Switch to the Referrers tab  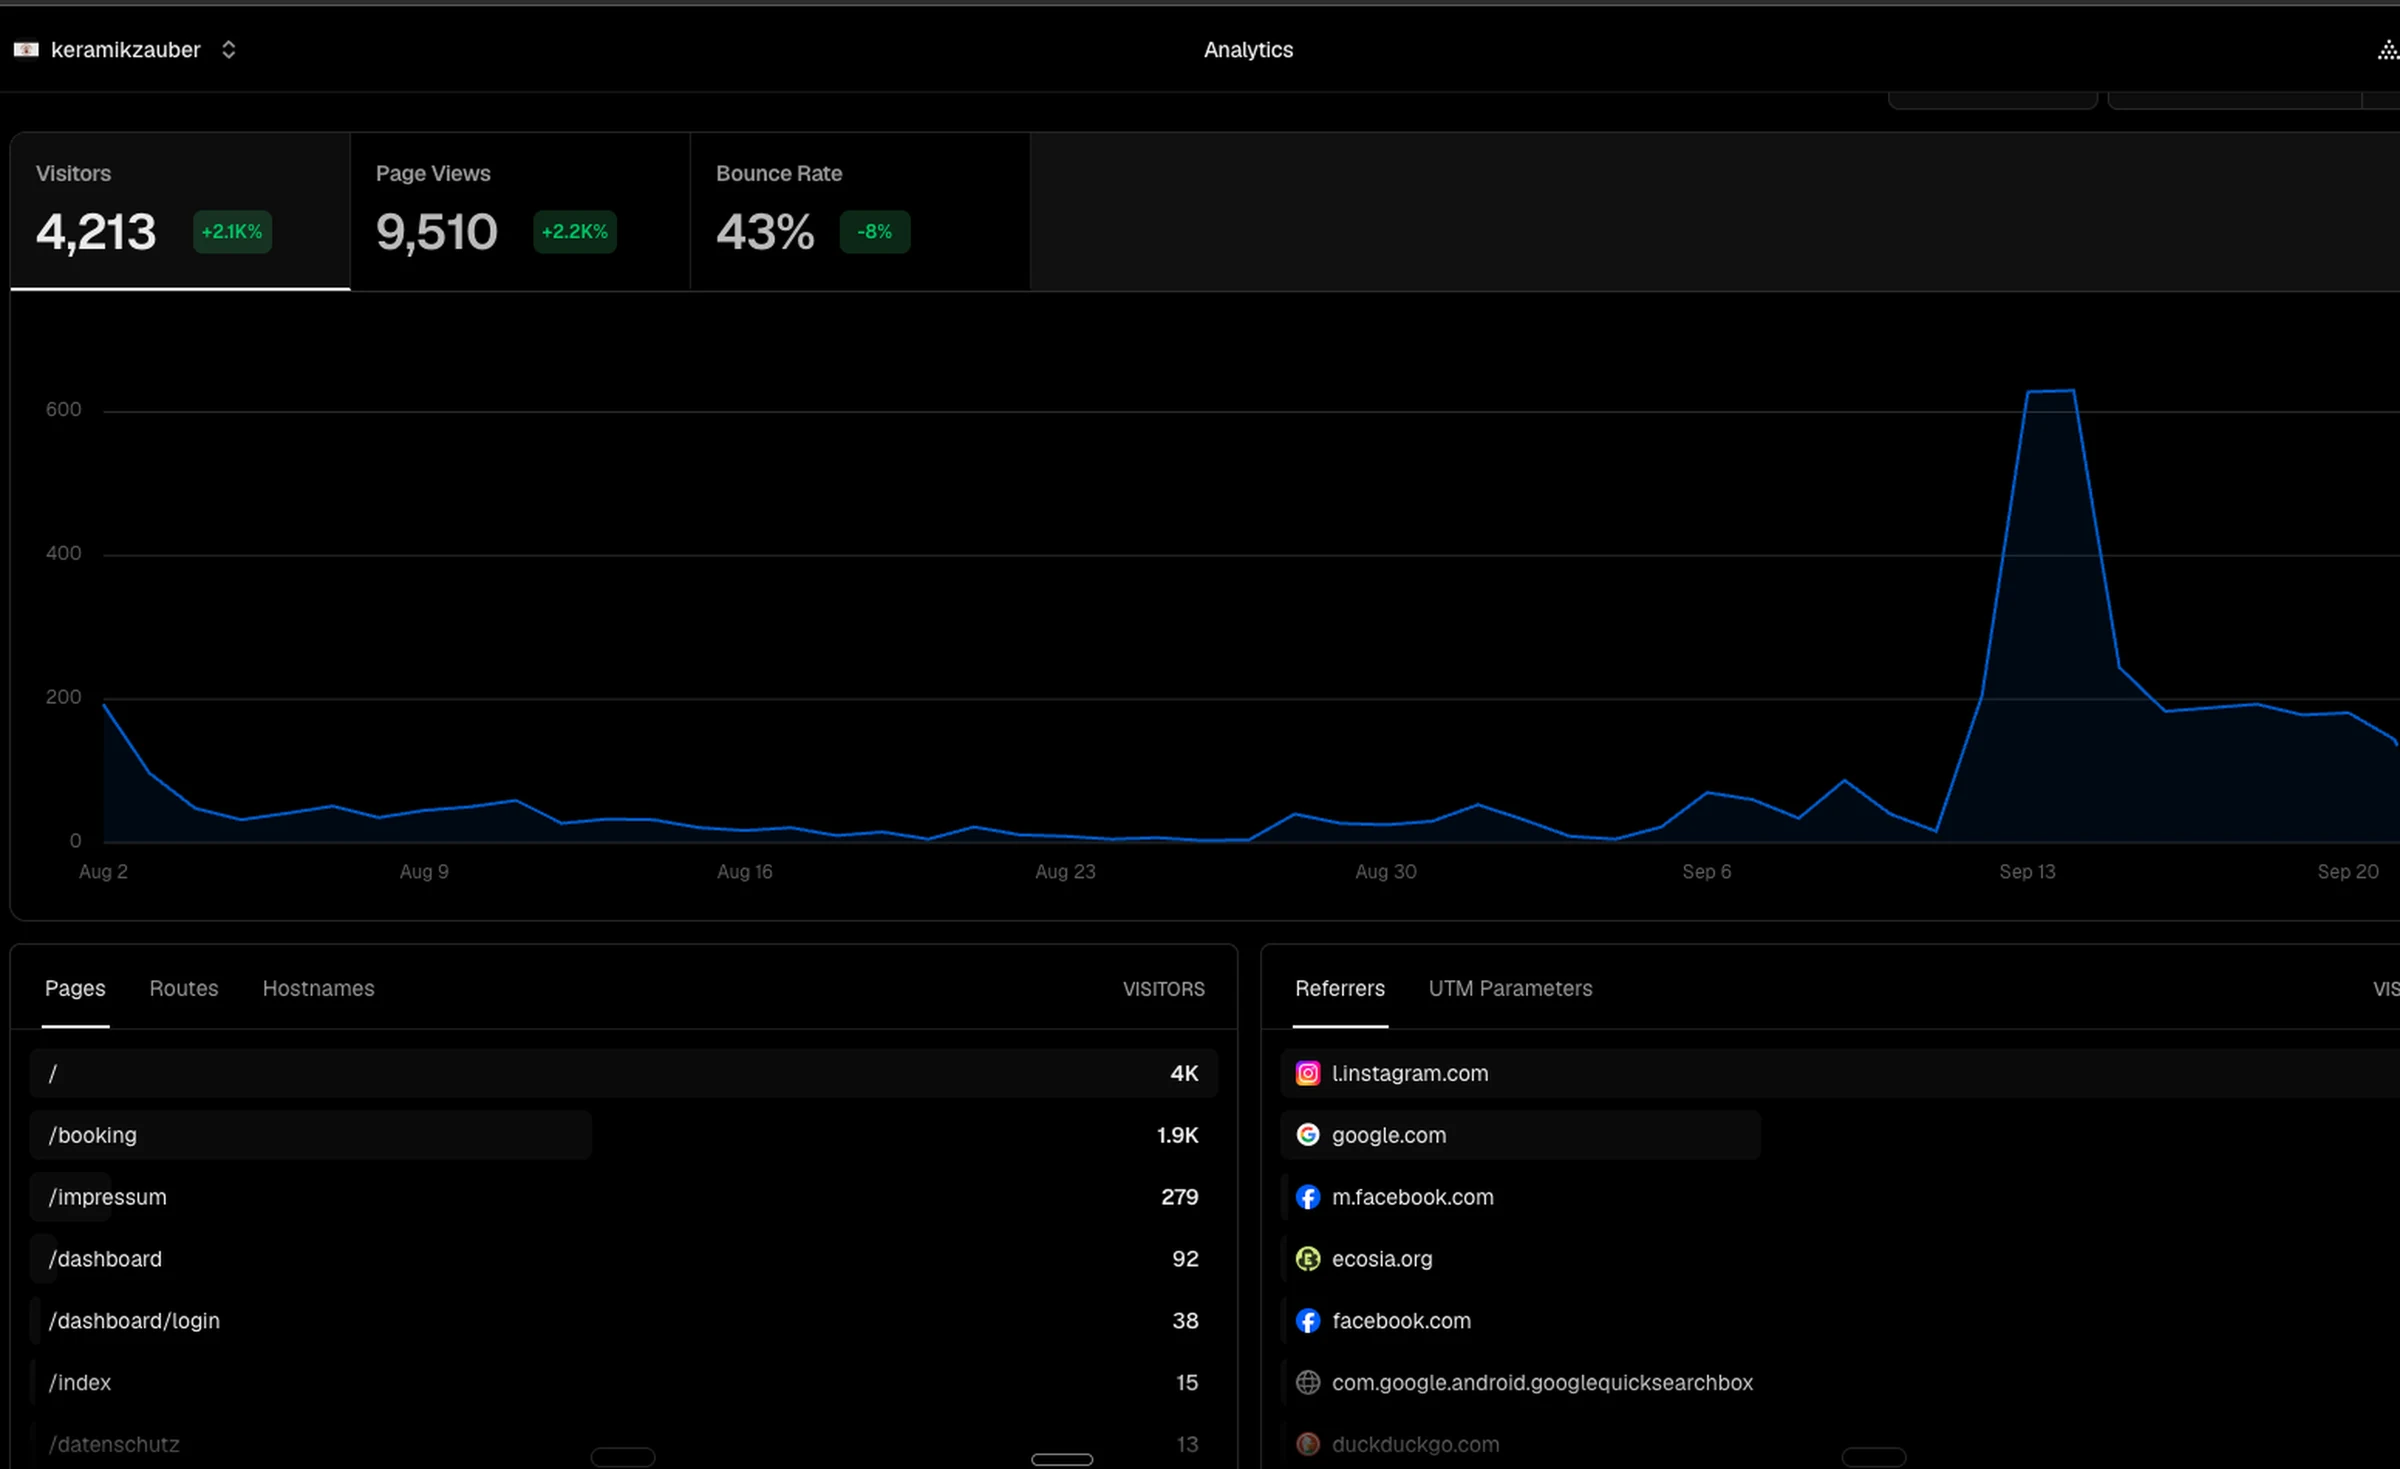(1340, 988)
